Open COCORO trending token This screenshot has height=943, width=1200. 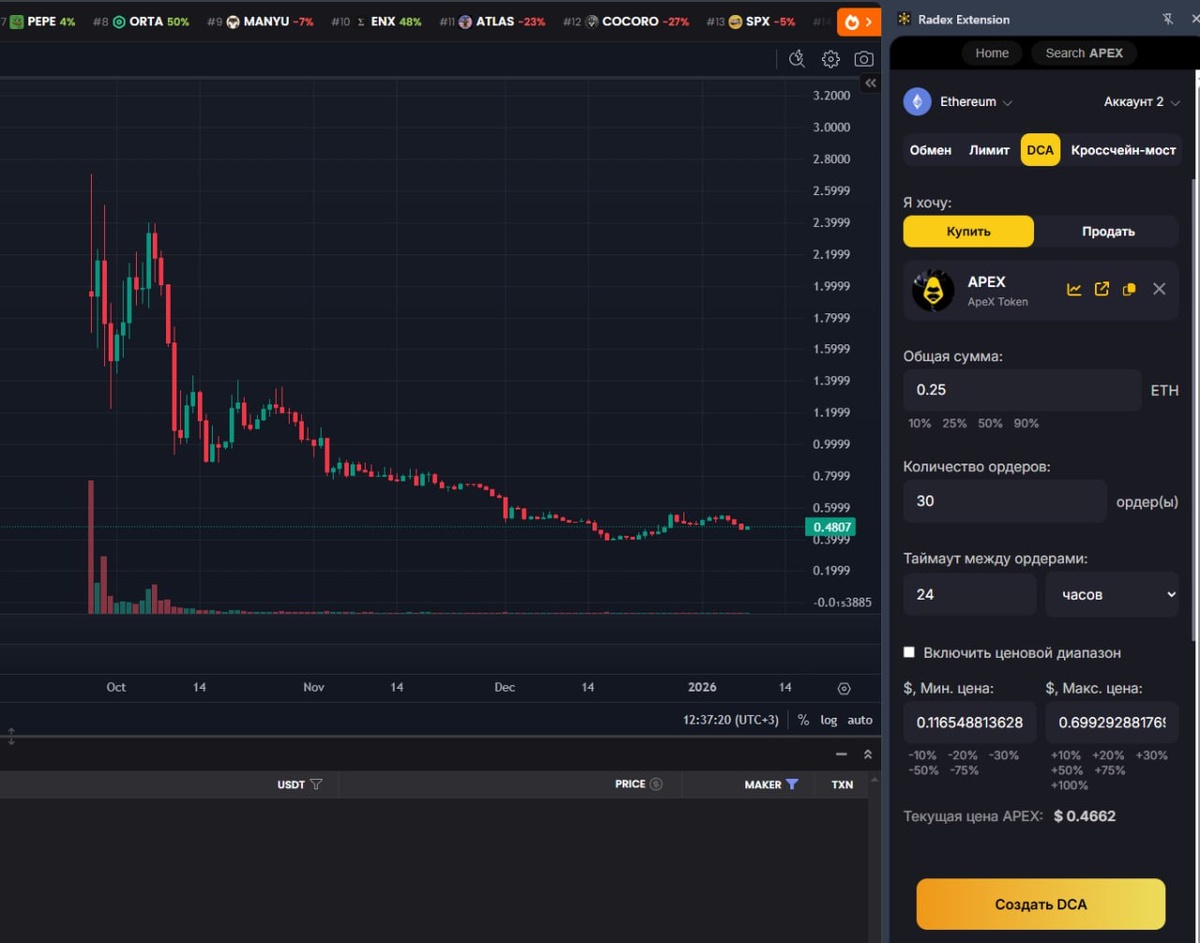click(x=626, y=21)
